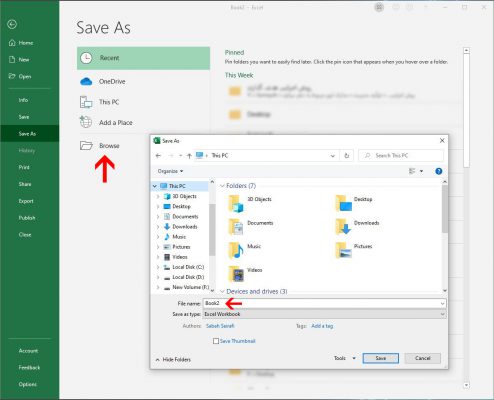Select the Recent locations entry

pyautogui.click(x=143, y=58)
